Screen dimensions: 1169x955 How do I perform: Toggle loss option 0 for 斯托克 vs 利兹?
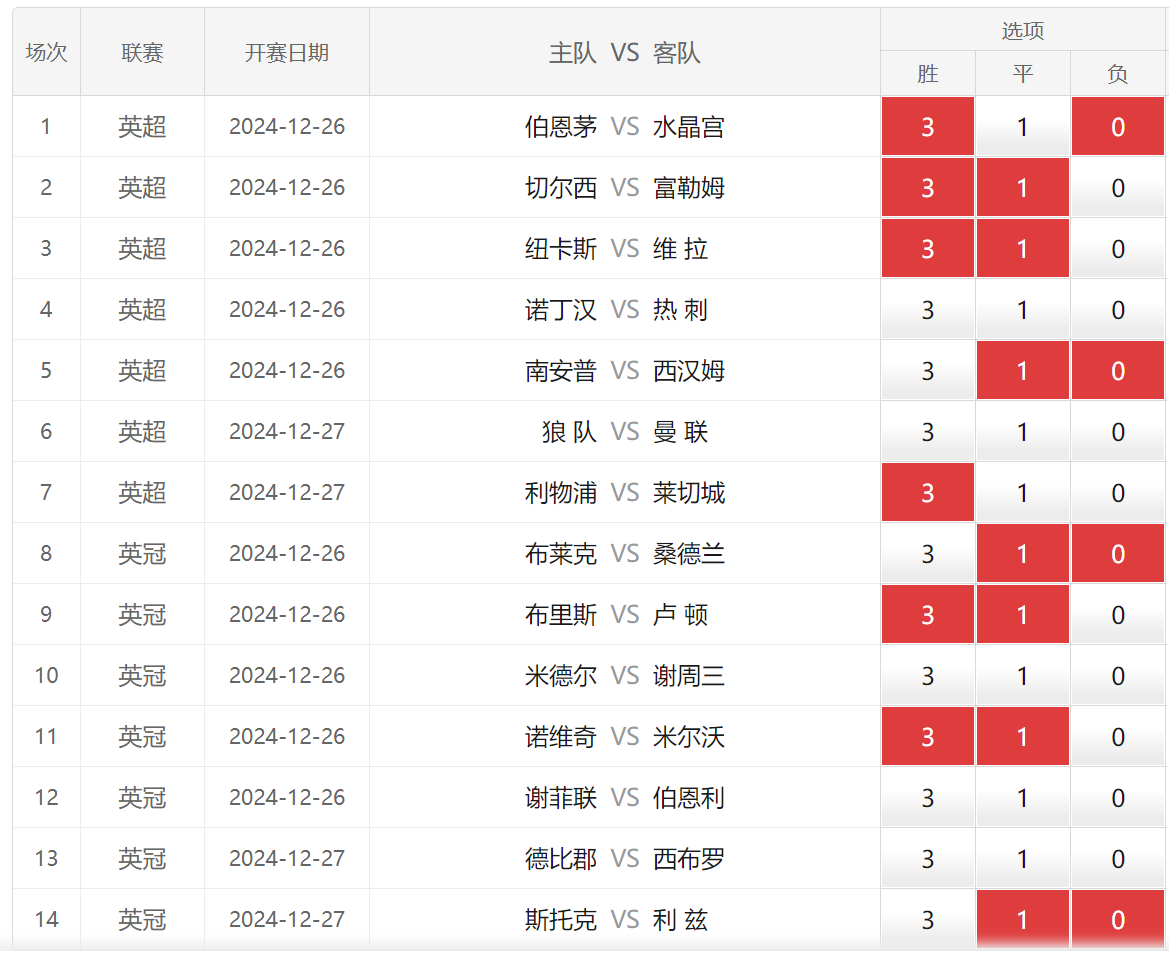[x=1118, y=920]
